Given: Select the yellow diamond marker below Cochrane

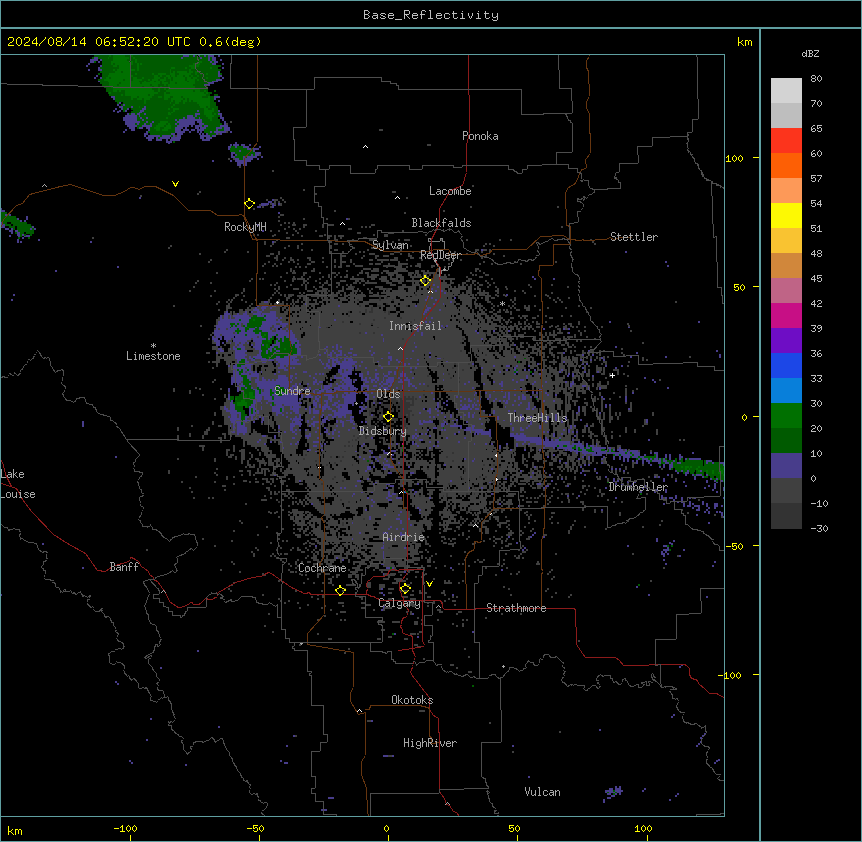Looking at the screenshot, I should coord(340,591).
